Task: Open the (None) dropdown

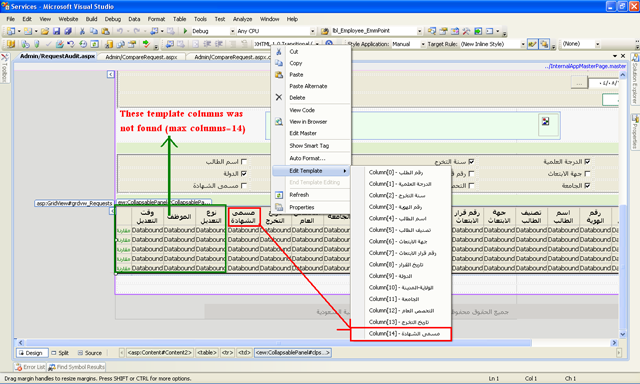Action: click(597, 44)
